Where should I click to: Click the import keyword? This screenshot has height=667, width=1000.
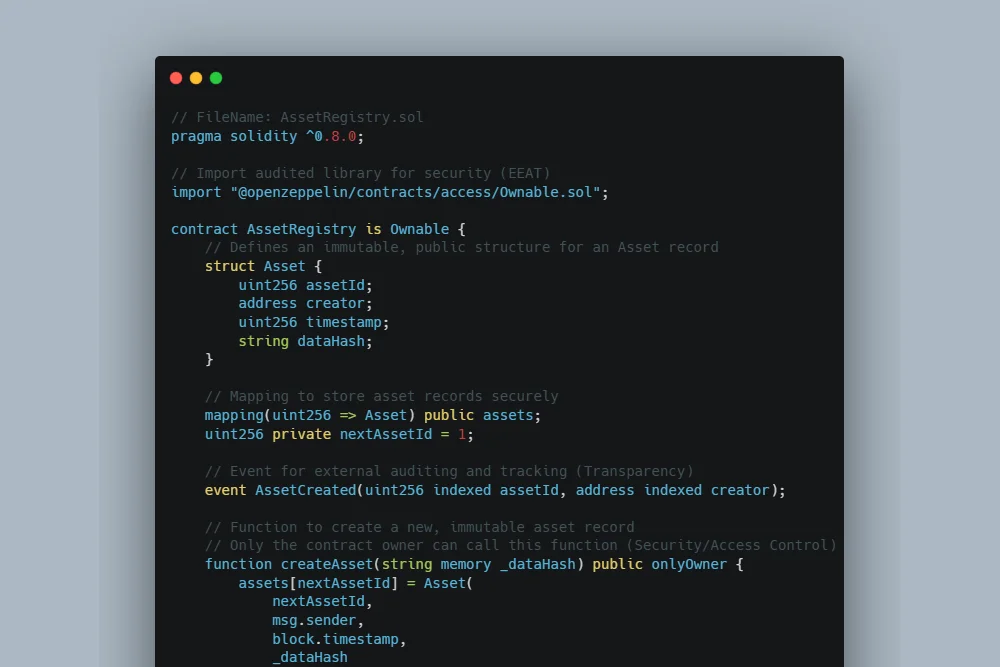pyautogui.click(x=196, y=192)
